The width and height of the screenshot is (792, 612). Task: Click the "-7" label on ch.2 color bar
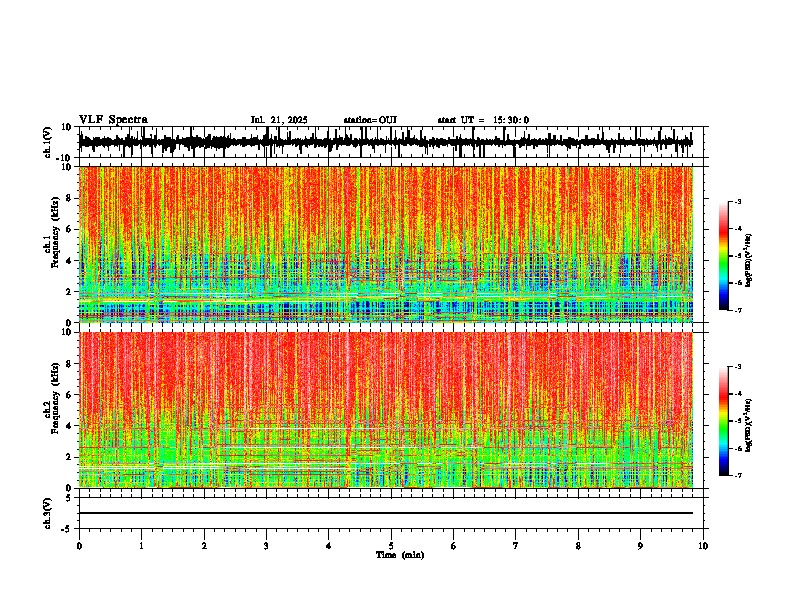(x=738, y=475)
